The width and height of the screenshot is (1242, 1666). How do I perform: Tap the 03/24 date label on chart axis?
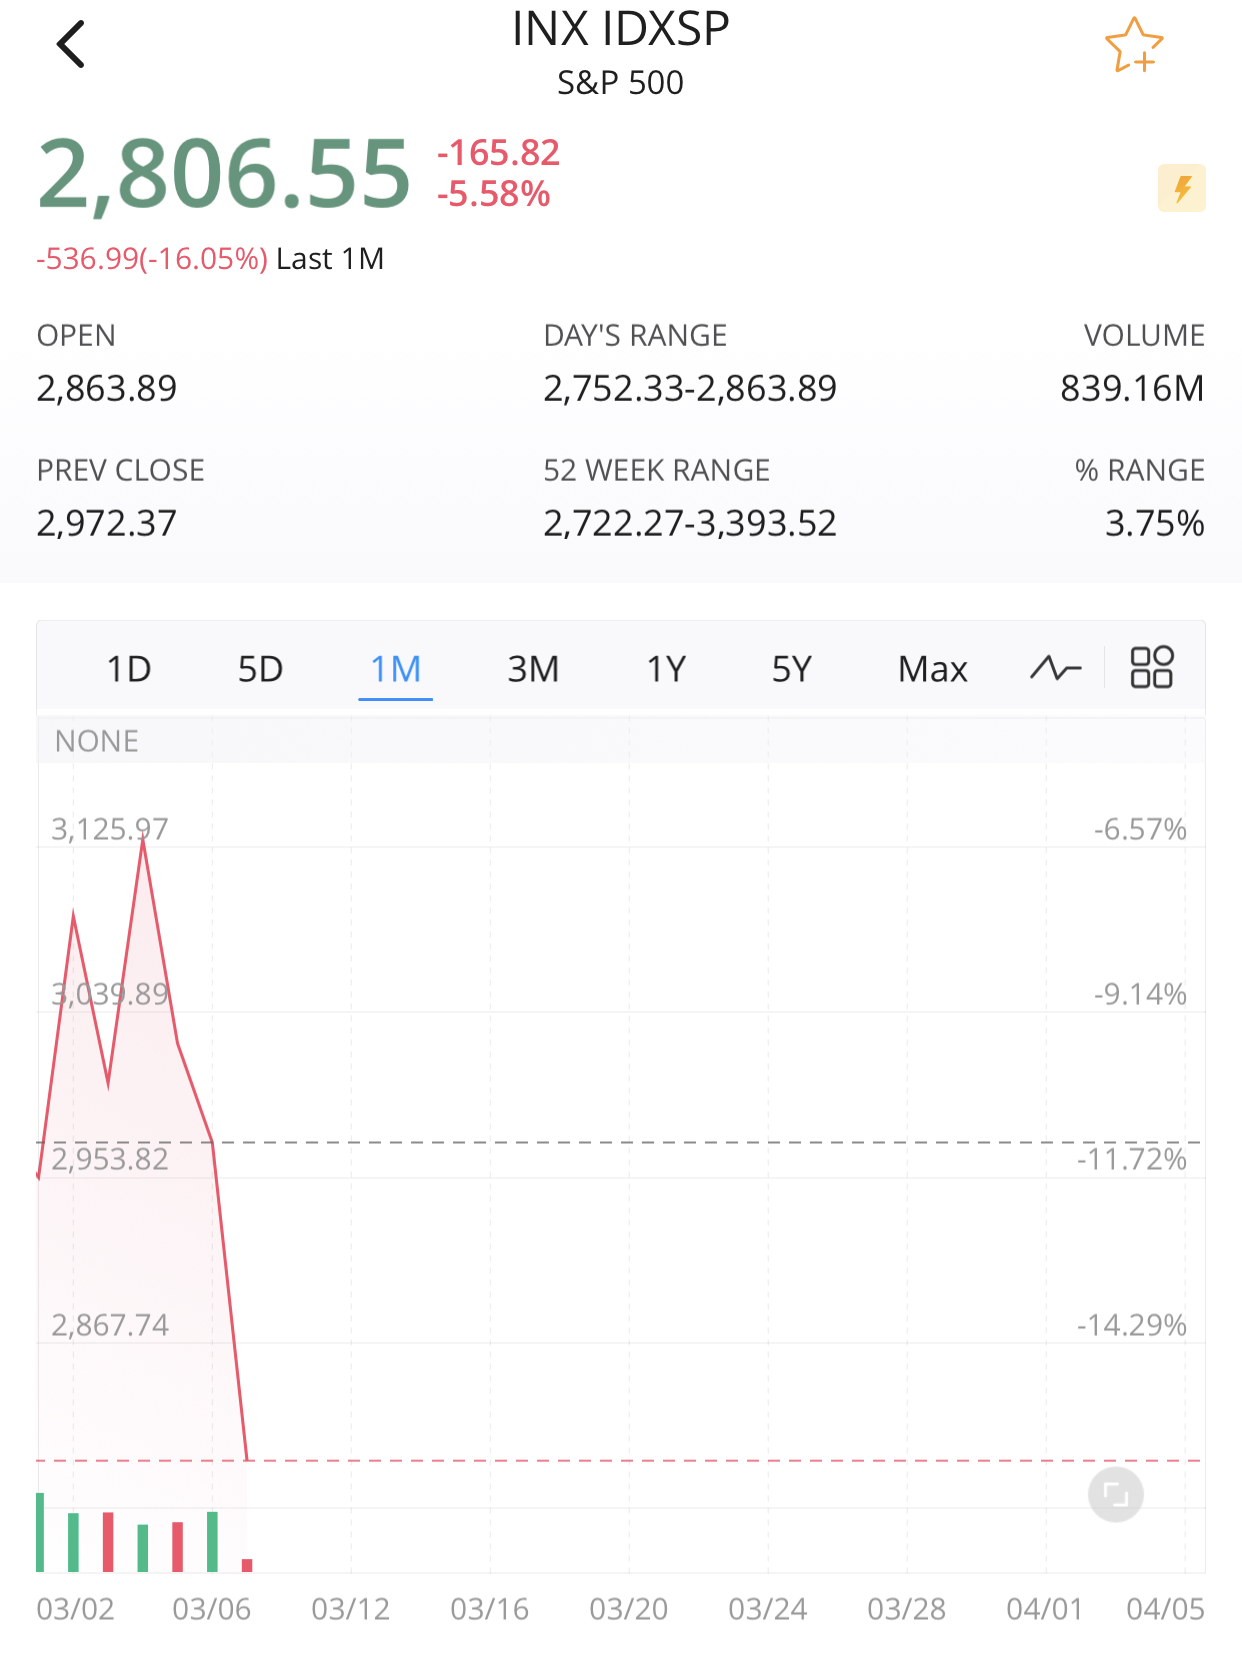[x=768, y=1609]
